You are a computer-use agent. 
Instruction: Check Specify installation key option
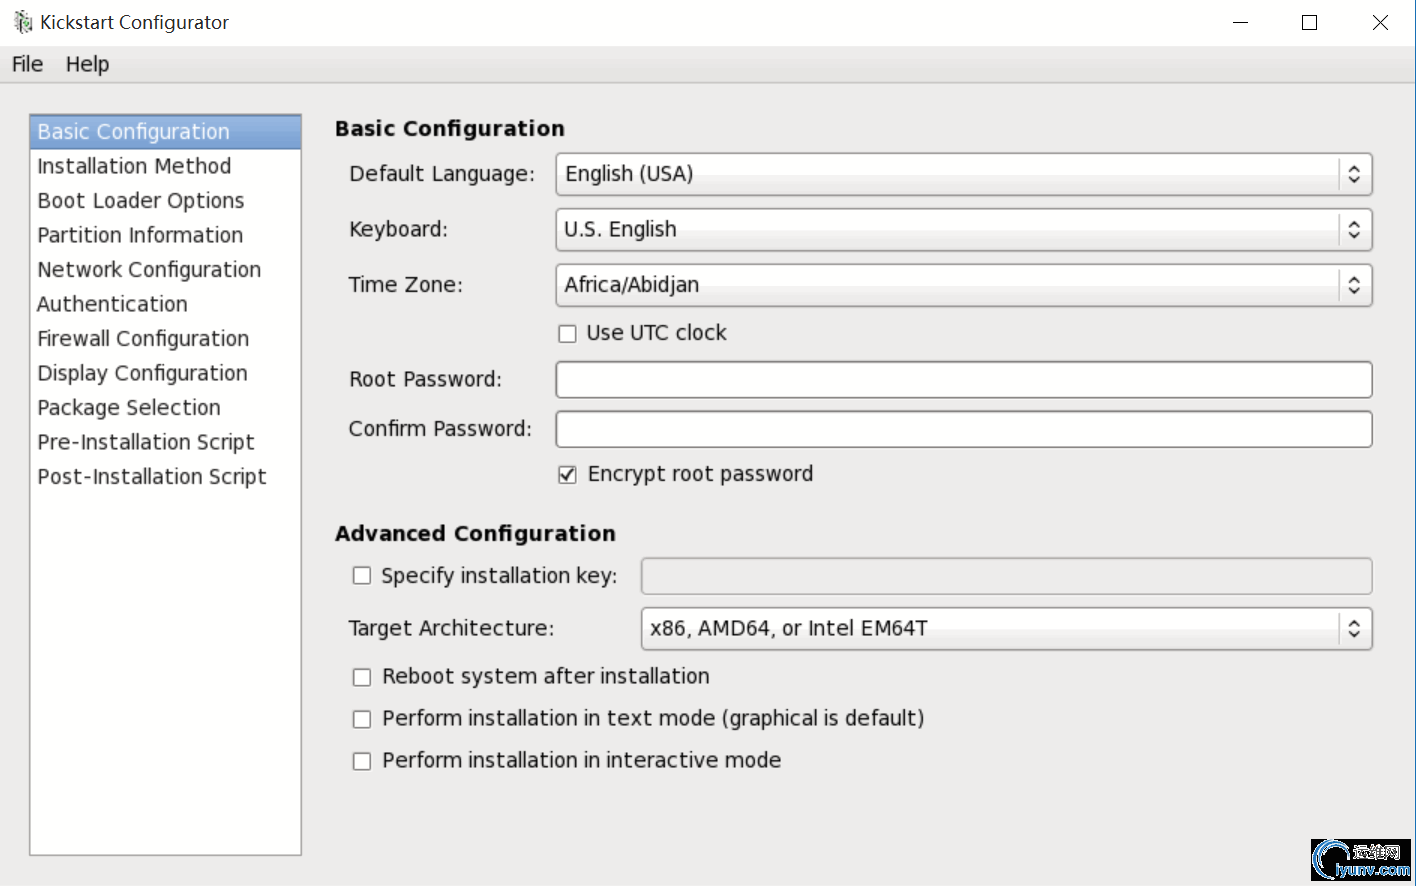click(362, 576)
